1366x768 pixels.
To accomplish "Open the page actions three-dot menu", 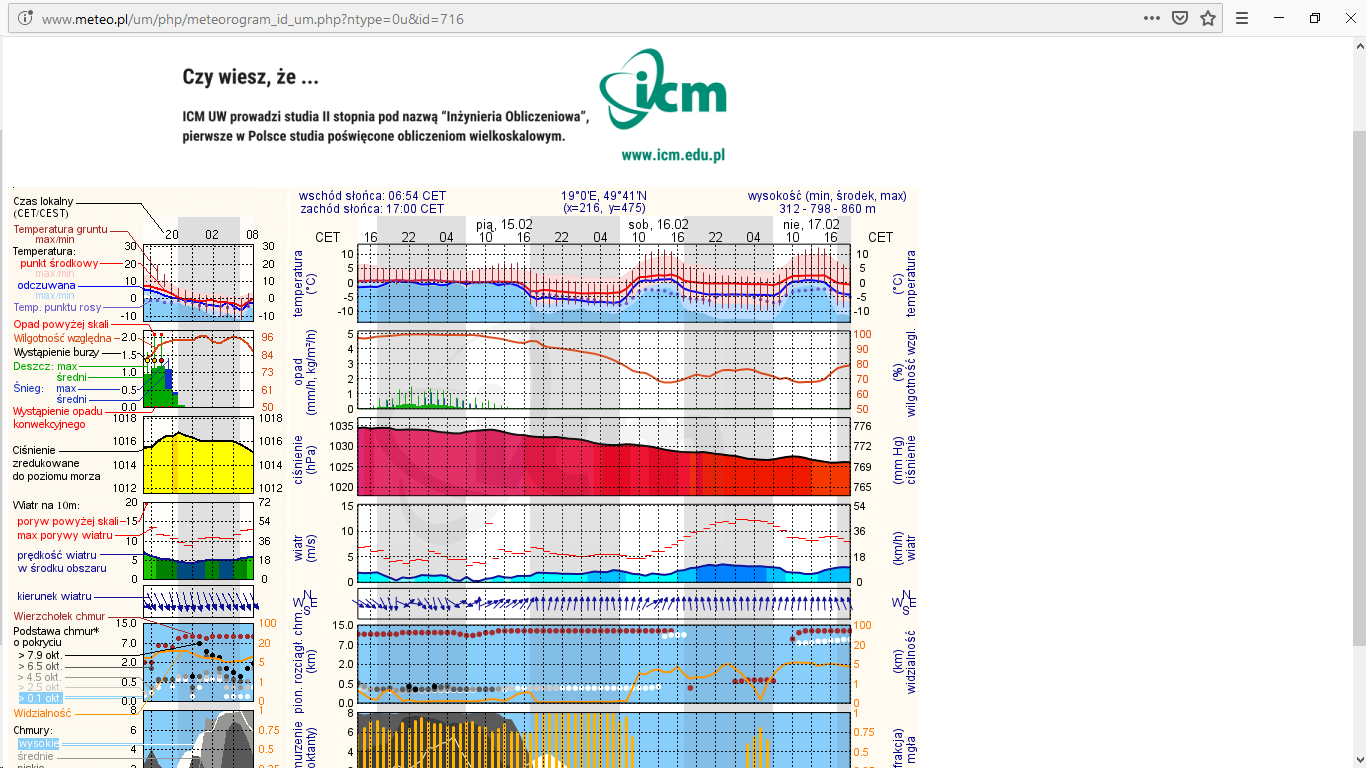I will click(1152, 18).
